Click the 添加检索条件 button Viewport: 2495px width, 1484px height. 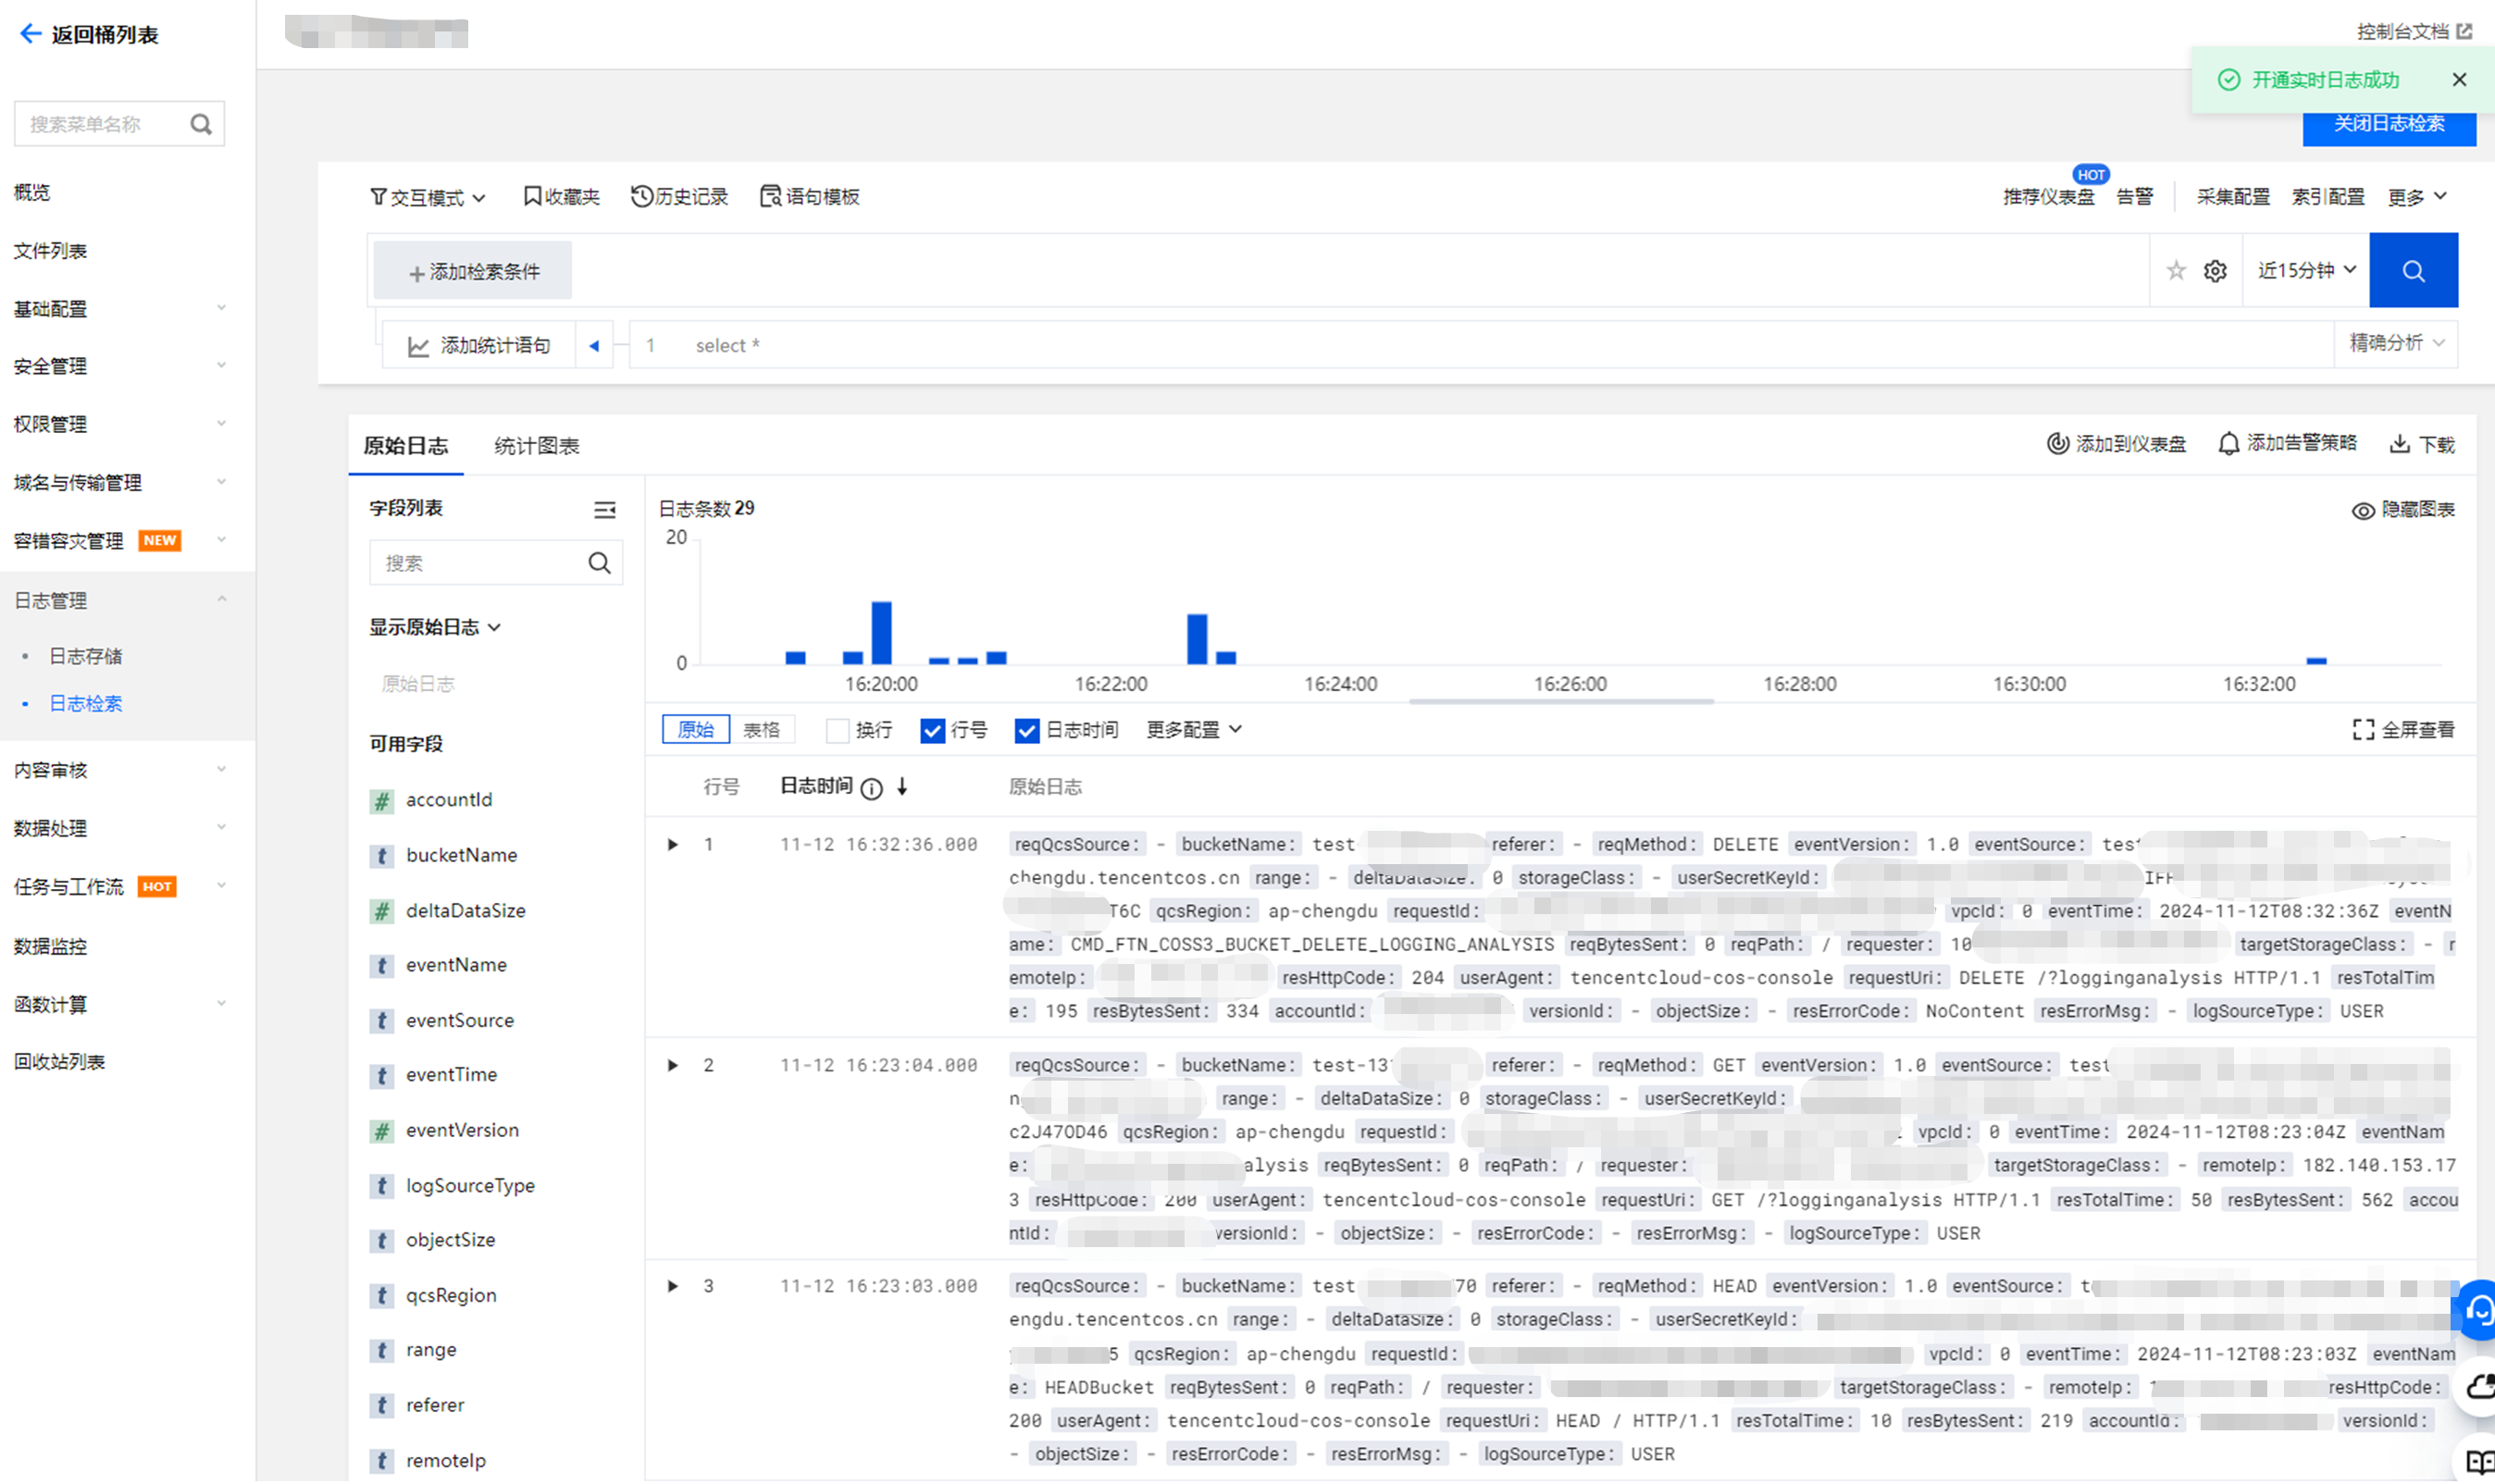click(473, 271)
